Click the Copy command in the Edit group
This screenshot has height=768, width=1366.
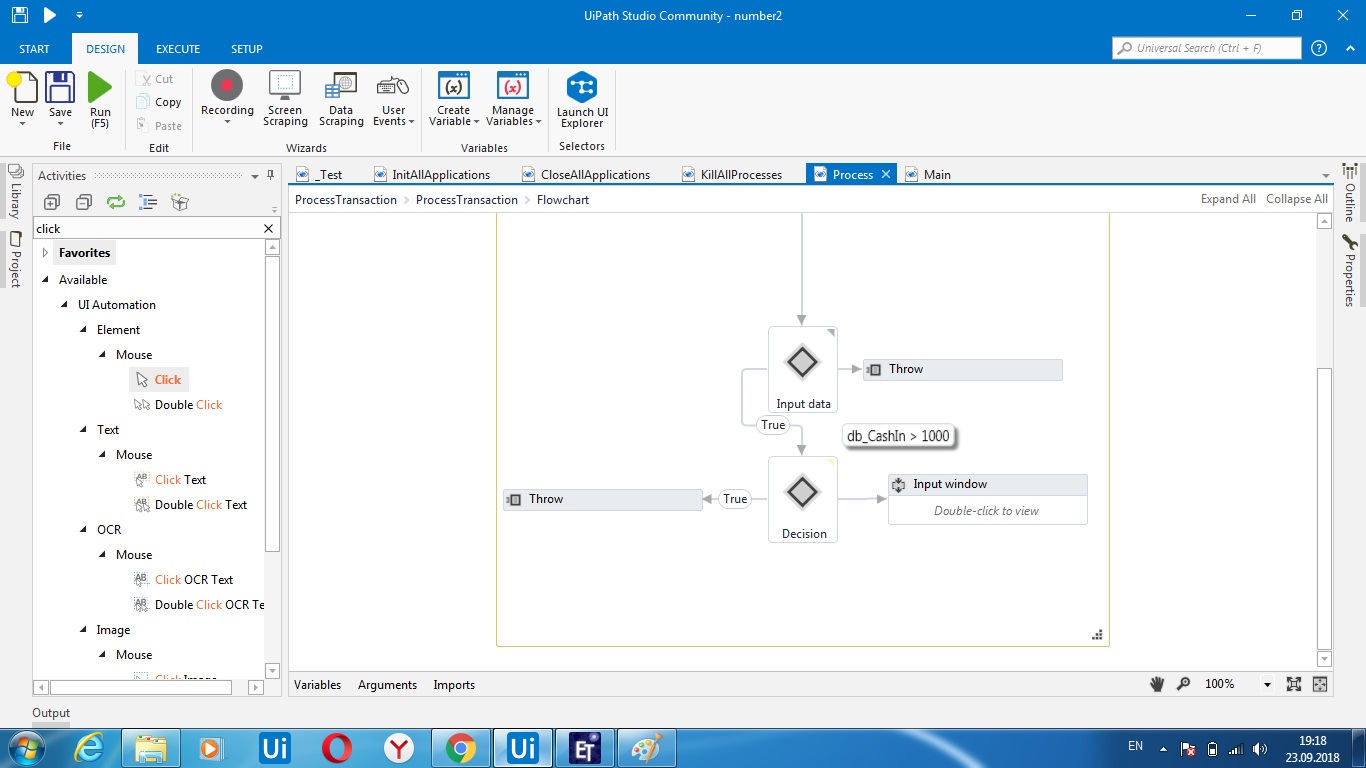pyautogui.click(x=160, y=102)
